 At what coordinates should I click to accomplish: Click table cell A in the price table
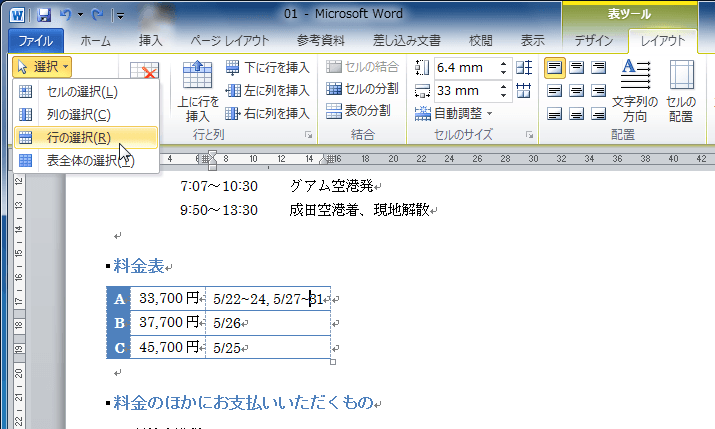pos(119,299)
